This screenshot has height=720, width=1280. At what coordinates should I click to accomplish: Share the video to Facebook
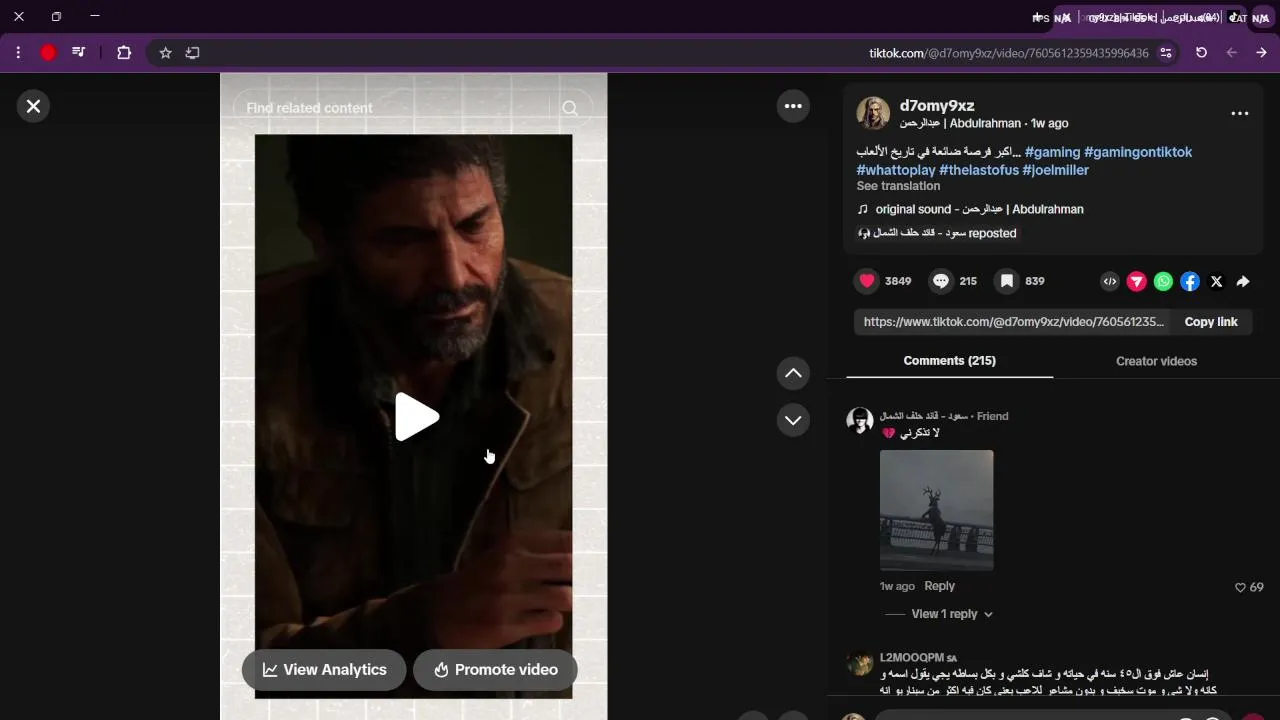[1190, 282]
